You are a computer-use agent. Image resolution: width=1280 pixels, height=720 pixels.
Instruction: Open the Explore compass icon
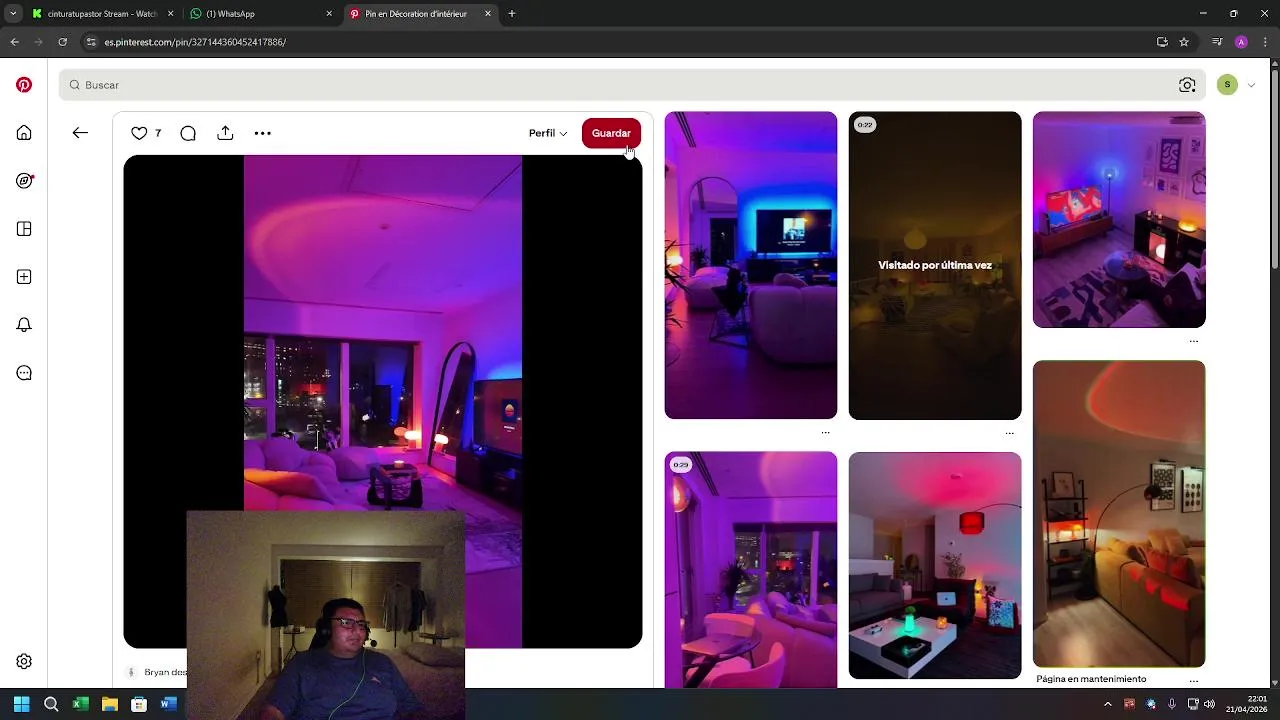pos(24,181)
